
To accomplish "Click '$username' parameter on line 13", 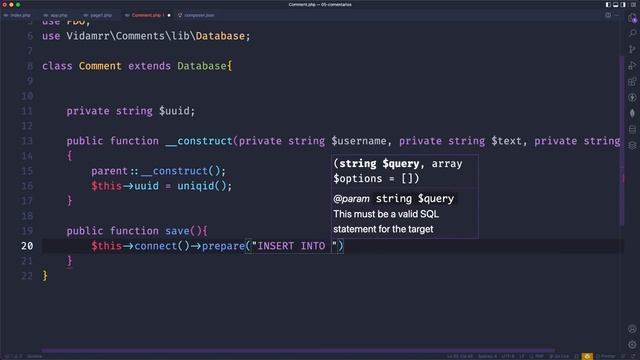I will pos(359,141).
